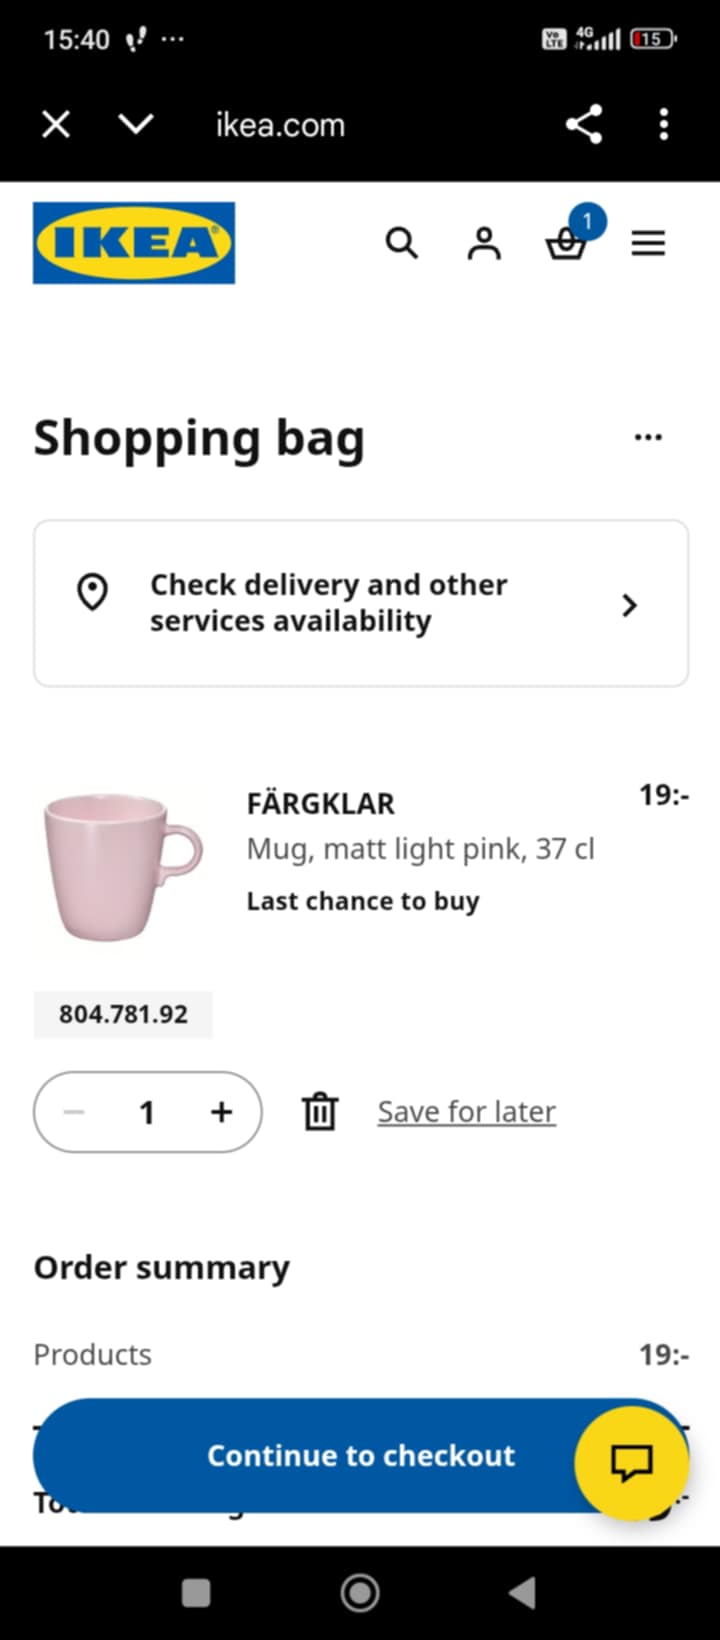Delete FÄRGKLAR mug with trash icon
Viewport: 720px width, 1640px height.
(320, 1112)
